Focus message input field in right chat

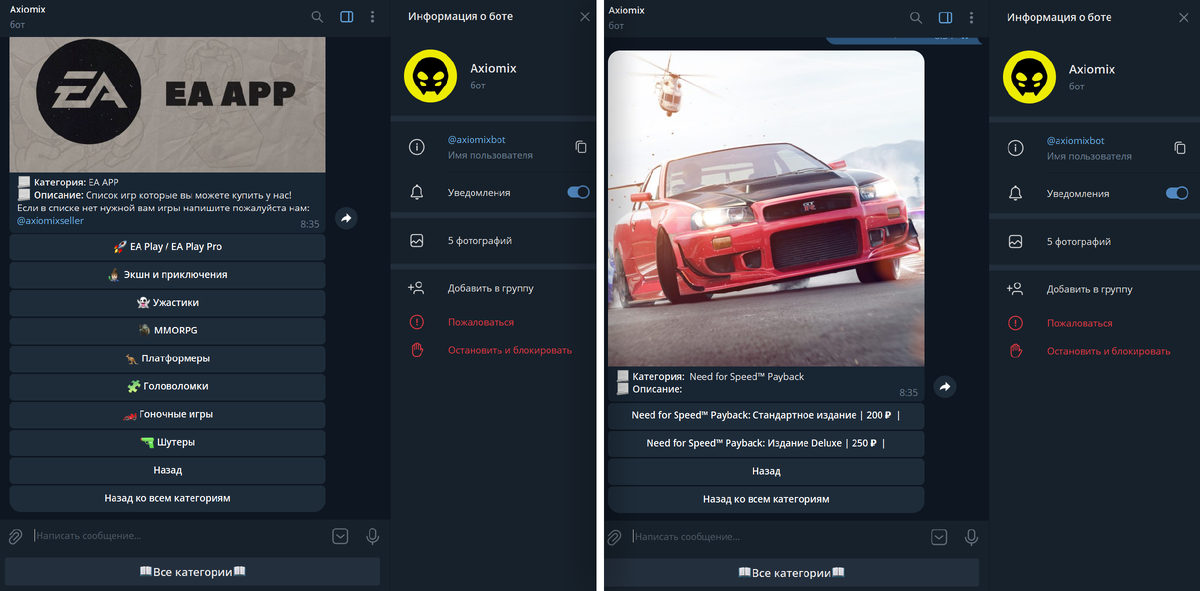pyautogui.click(x=777, y=537)
